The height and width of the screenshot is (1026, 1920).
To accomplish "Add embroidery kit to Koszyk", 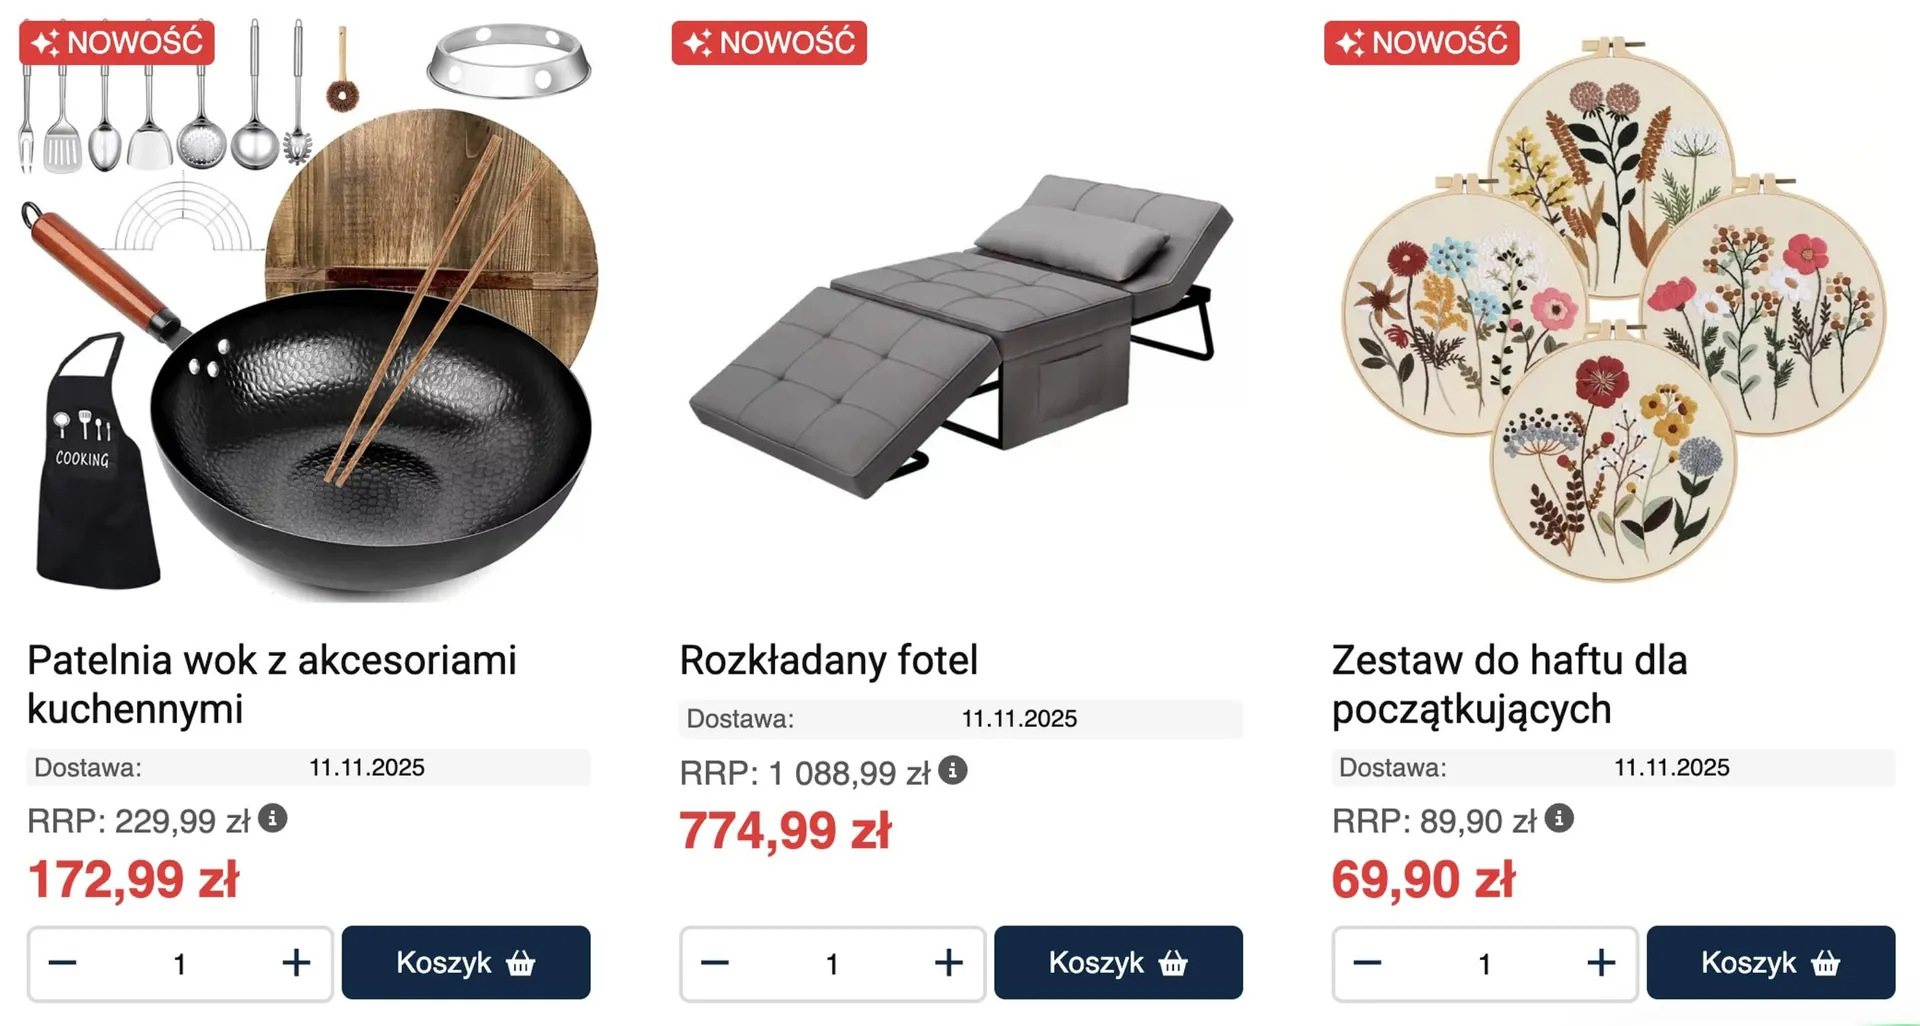I will tap(1770, 963).
